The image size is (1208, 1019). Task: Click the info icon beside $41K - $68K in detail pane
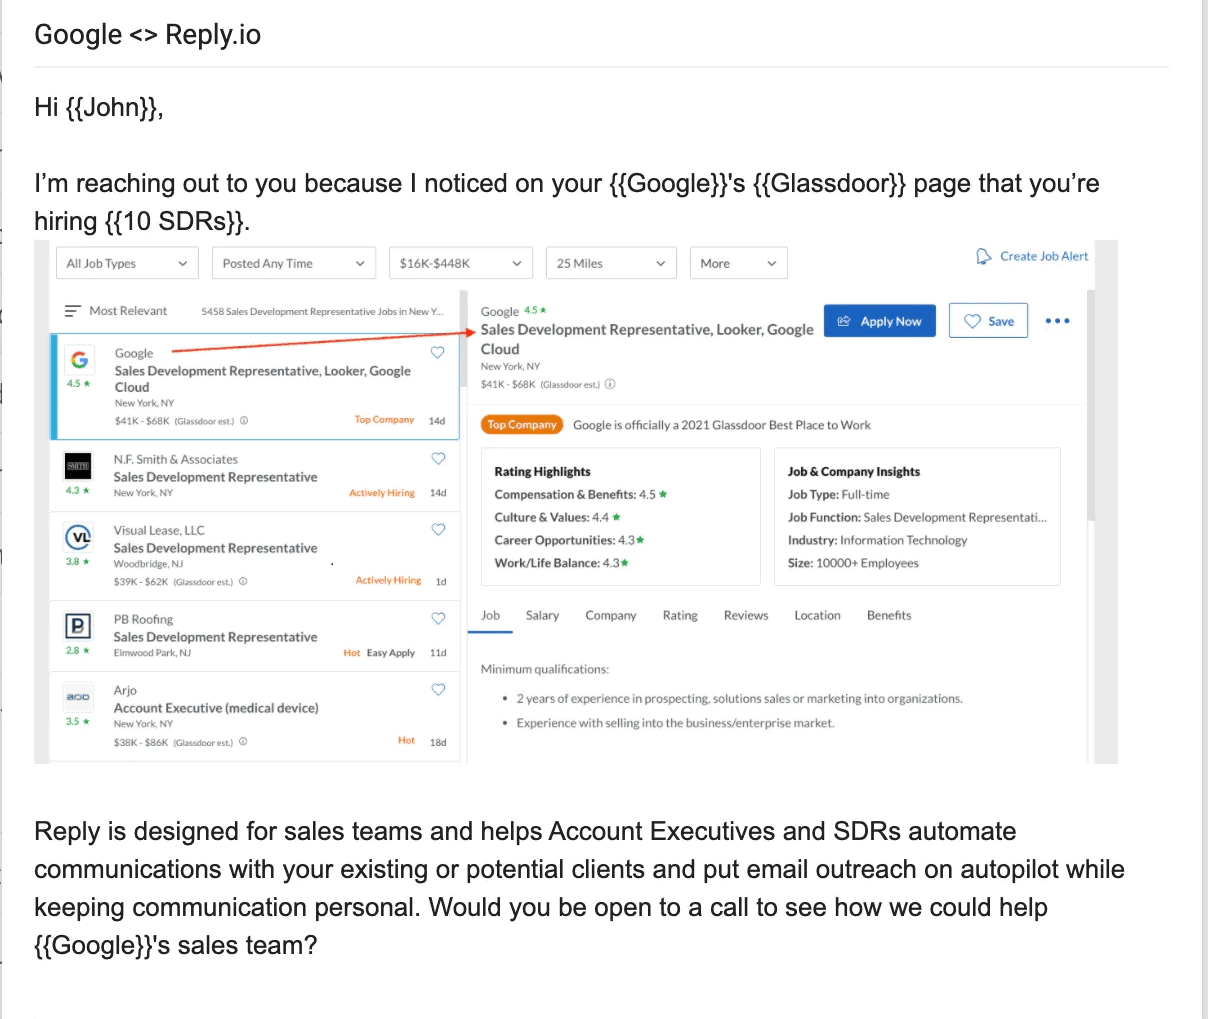coord(610,384)
